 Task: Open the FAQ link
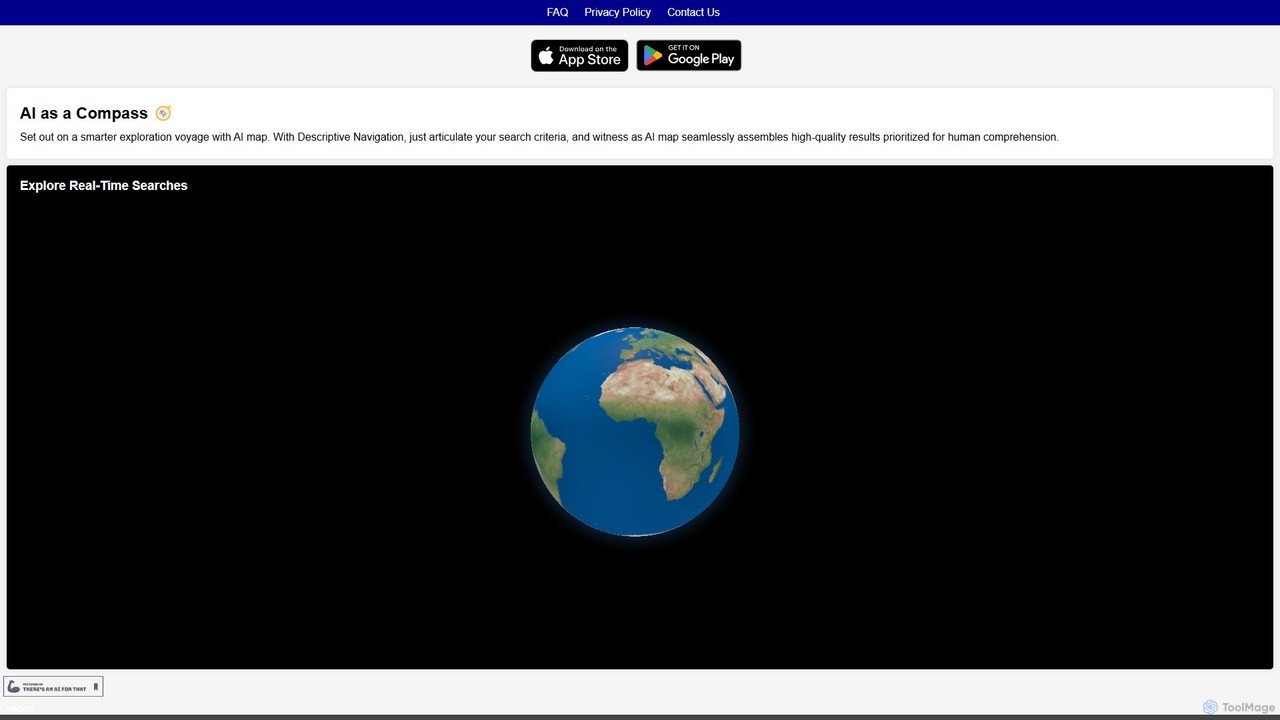coord(557,12)
